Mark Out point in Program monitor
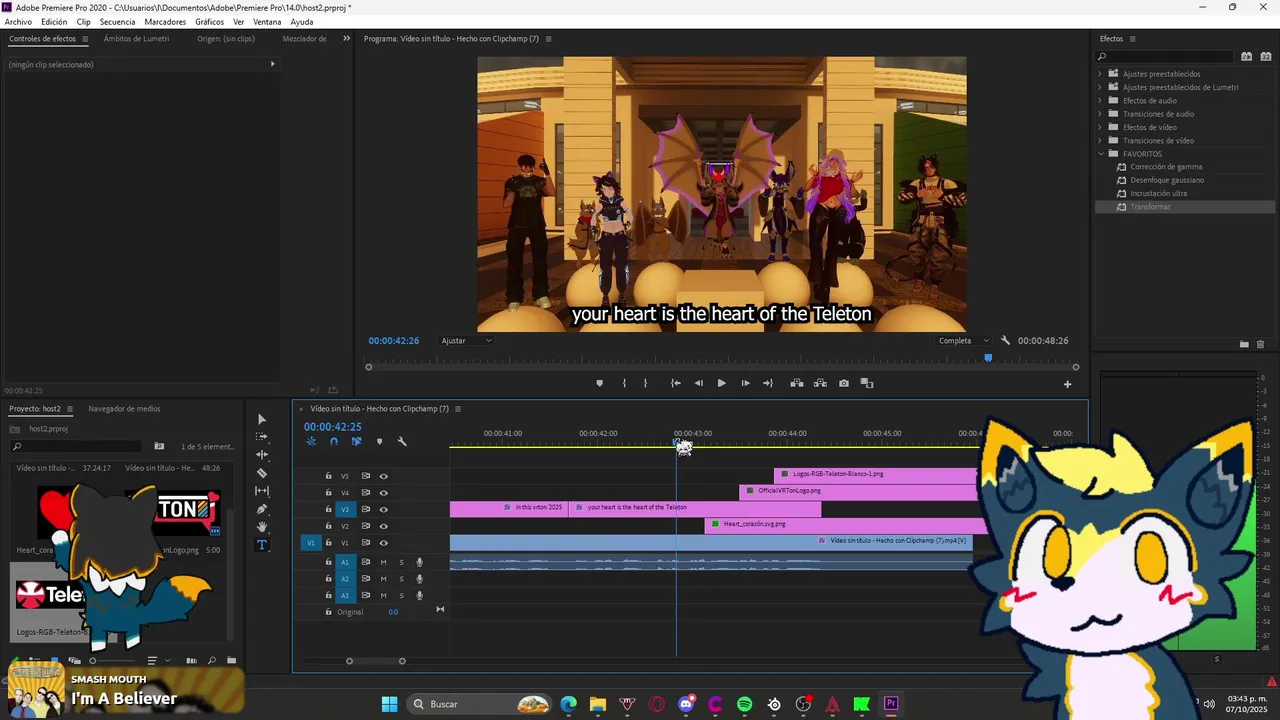This screenshot has width=1280, height=720. (x=645, y=383)
